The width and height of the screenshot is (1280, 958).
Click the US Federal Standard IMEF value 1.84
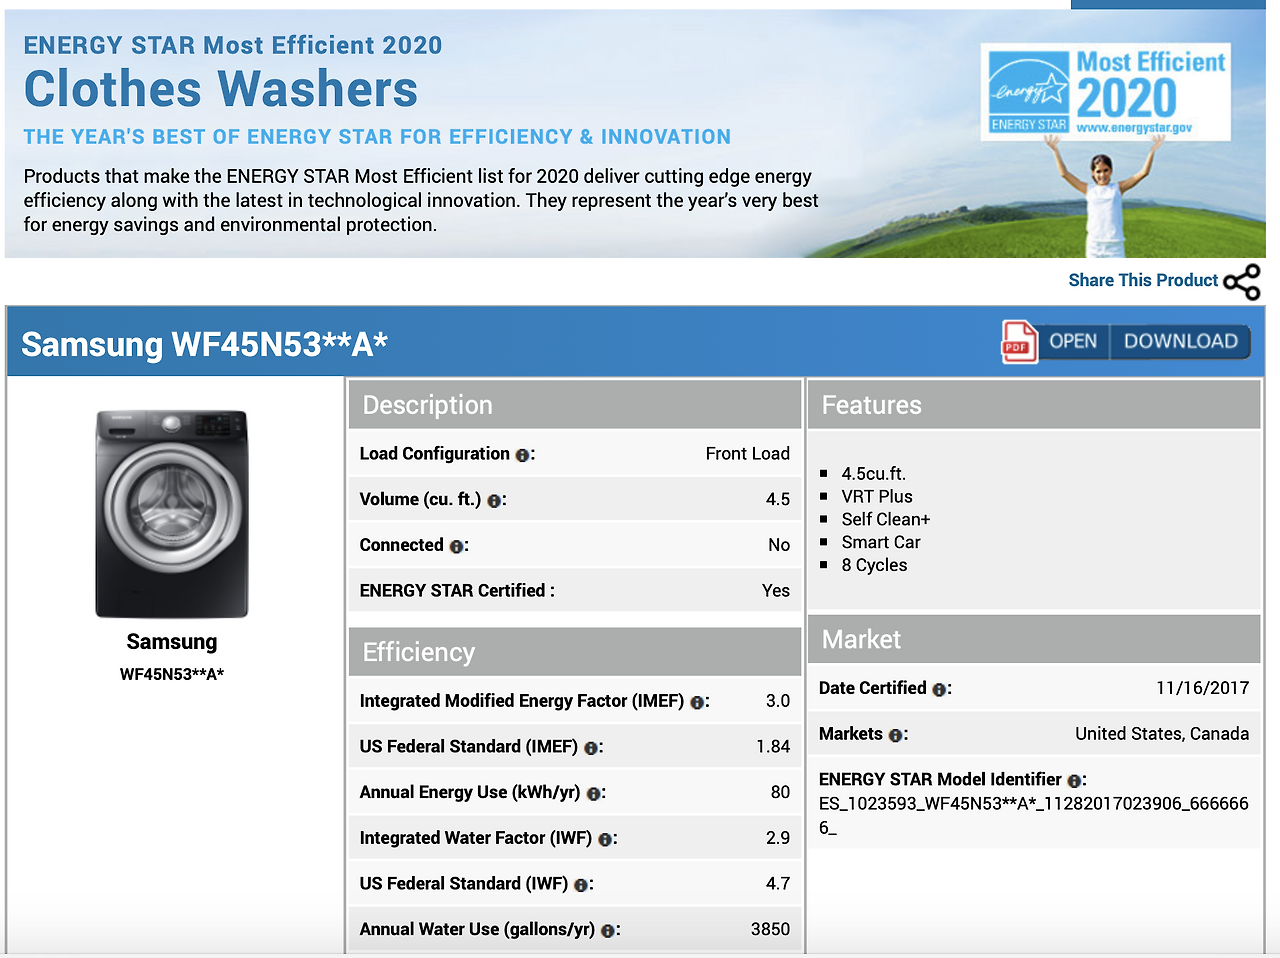coord(773,746)
